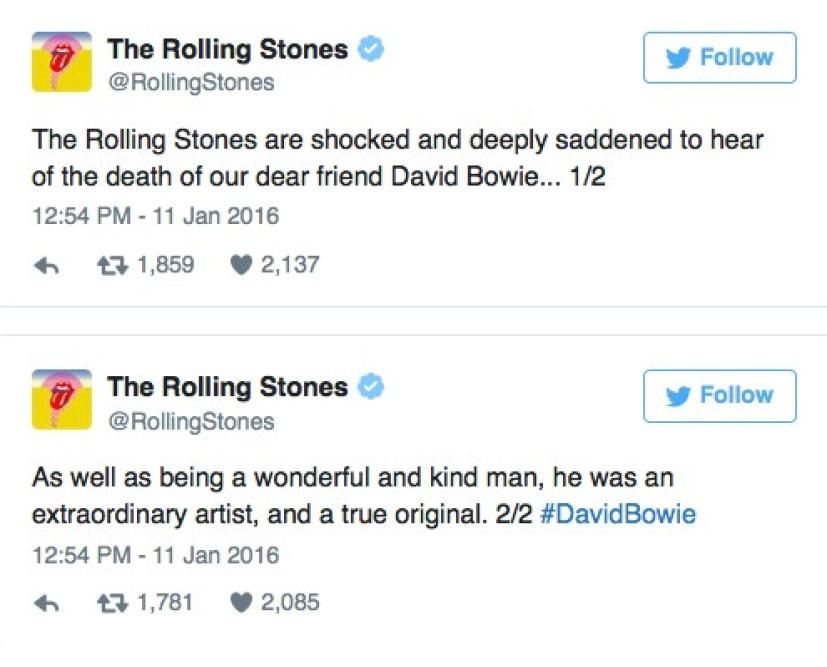
Task: Click the tongue logo avatar on first tweet
Action: click(x=62, y=62)
